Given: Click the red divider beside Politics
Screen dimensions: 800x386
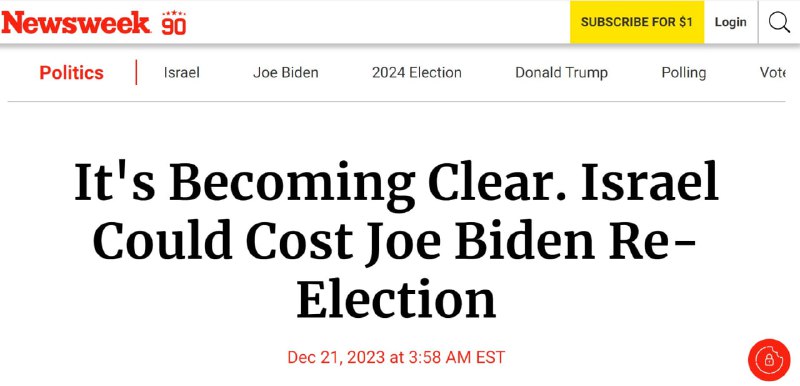Looking at the screenshot, I should pos(137,72).
